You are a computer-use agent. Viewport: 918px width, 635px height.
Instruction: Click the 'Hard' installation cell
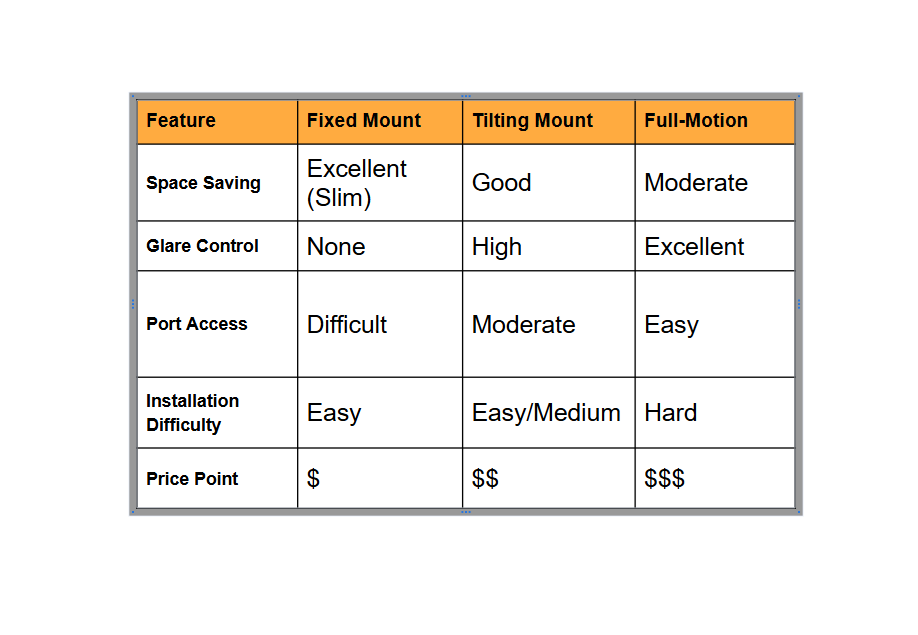pos(715,413)
